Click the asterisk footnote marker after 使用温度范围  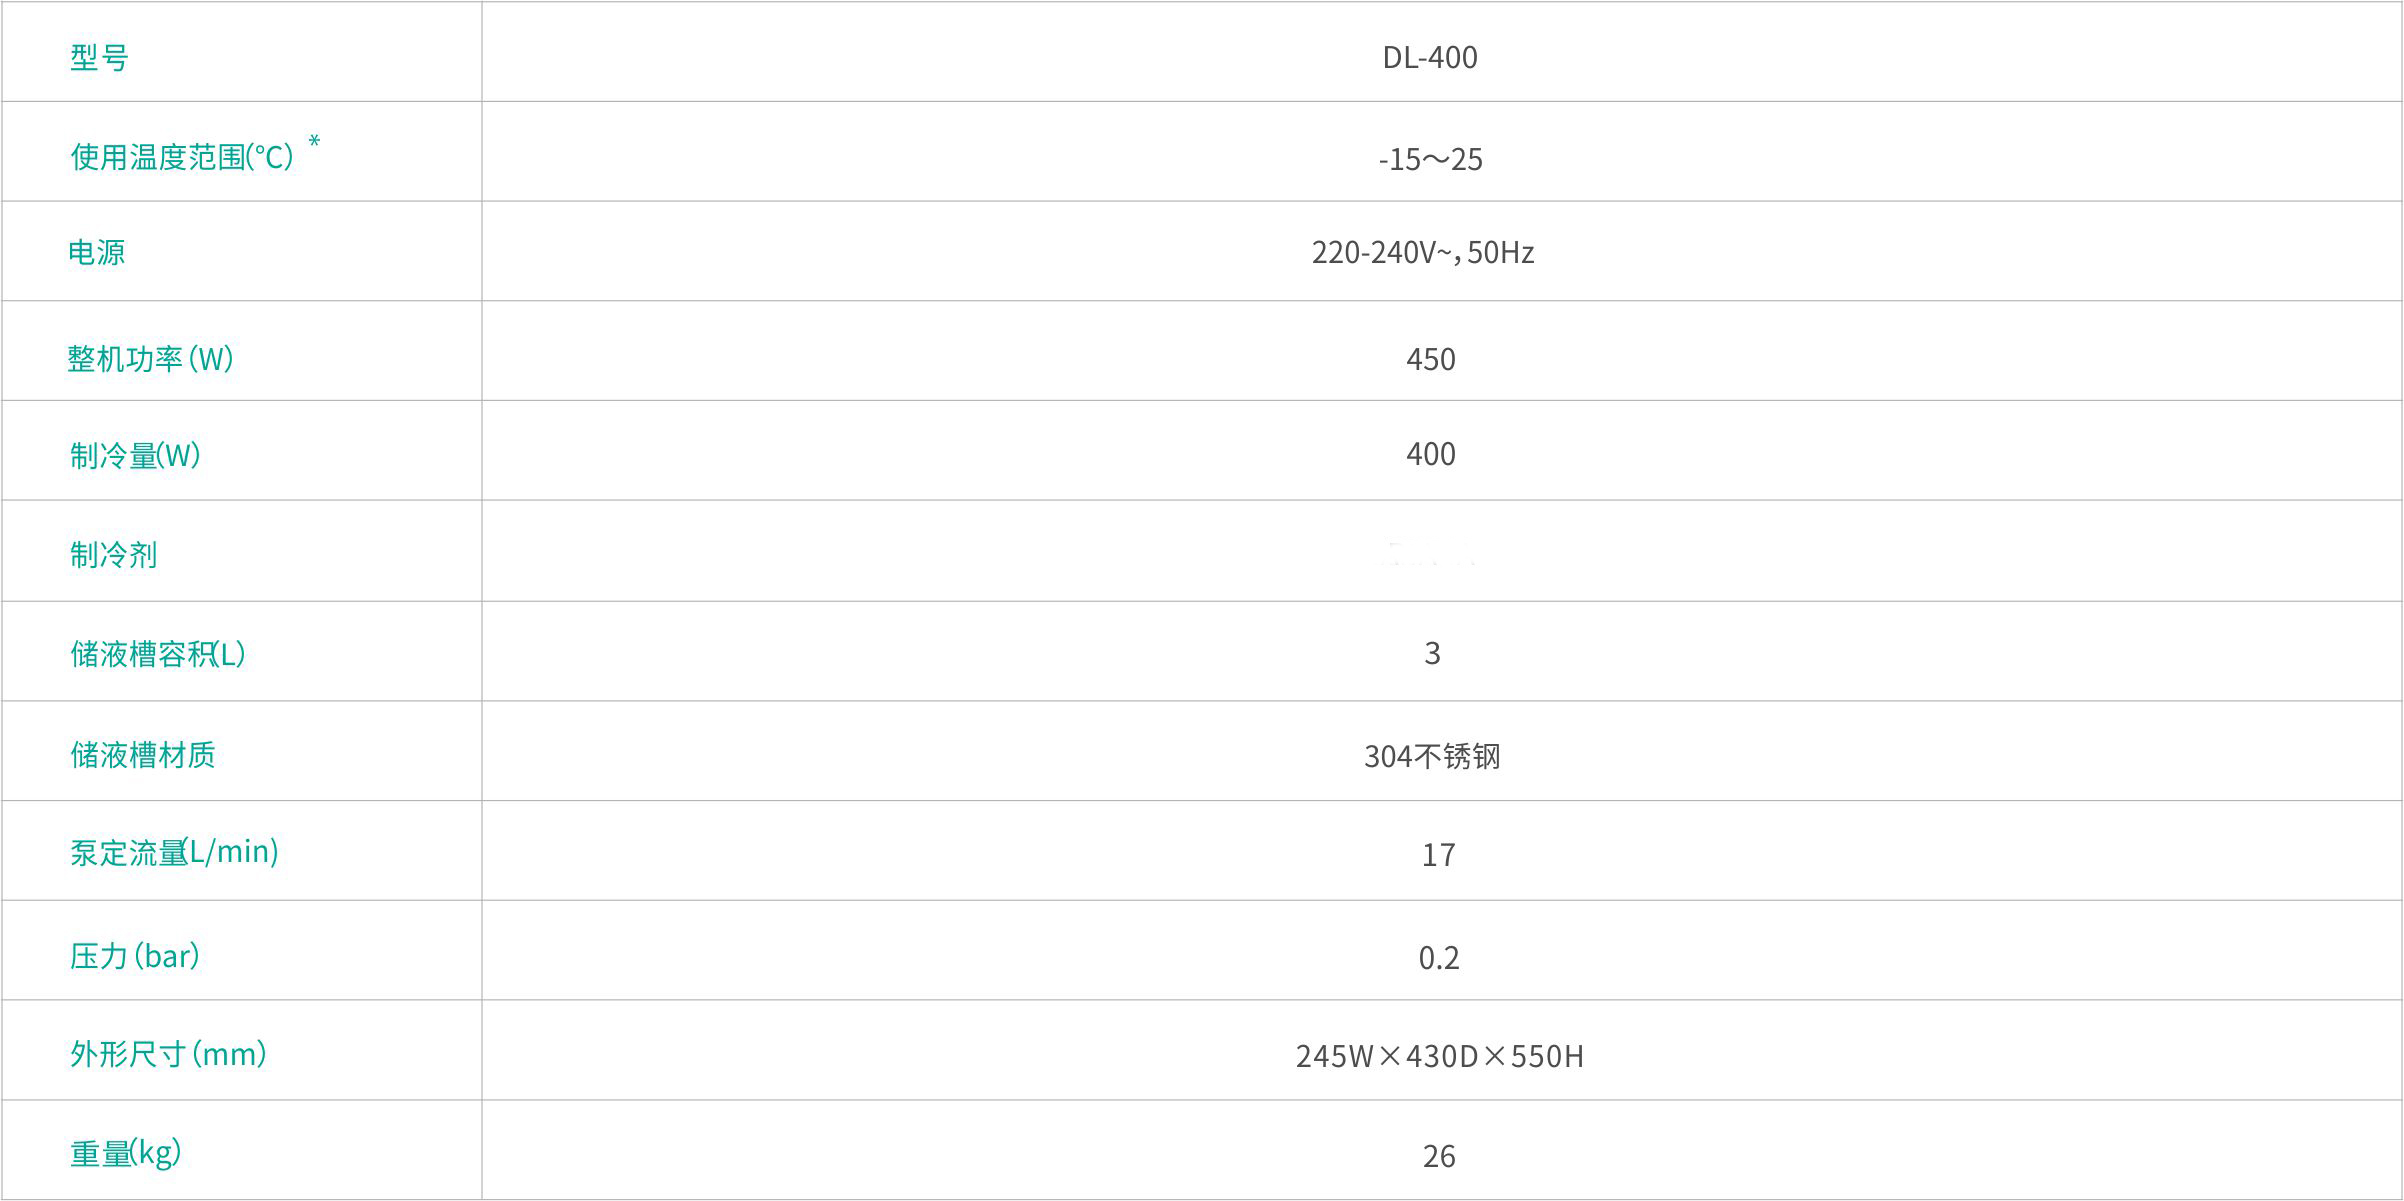314,142
